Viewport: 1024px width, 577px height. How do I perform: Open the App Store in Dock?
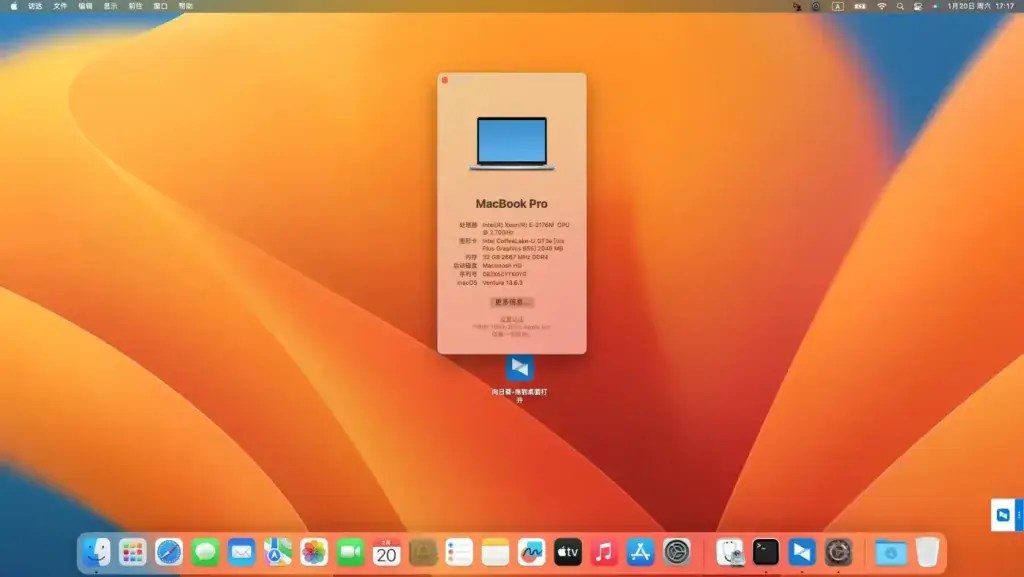click(640, 552)
